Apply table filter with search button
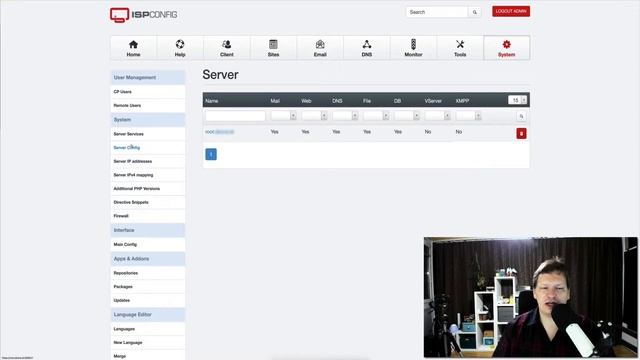The height and width of the screenshot is (360, 640). (521, 116)
